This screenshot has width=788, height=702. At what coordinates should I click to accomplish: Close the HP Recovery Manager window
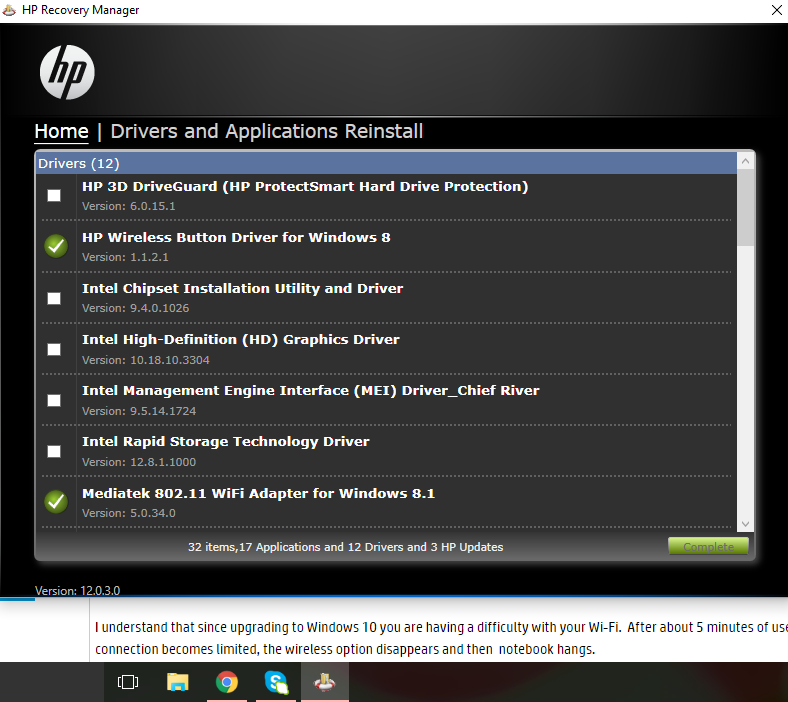point(776,10)
